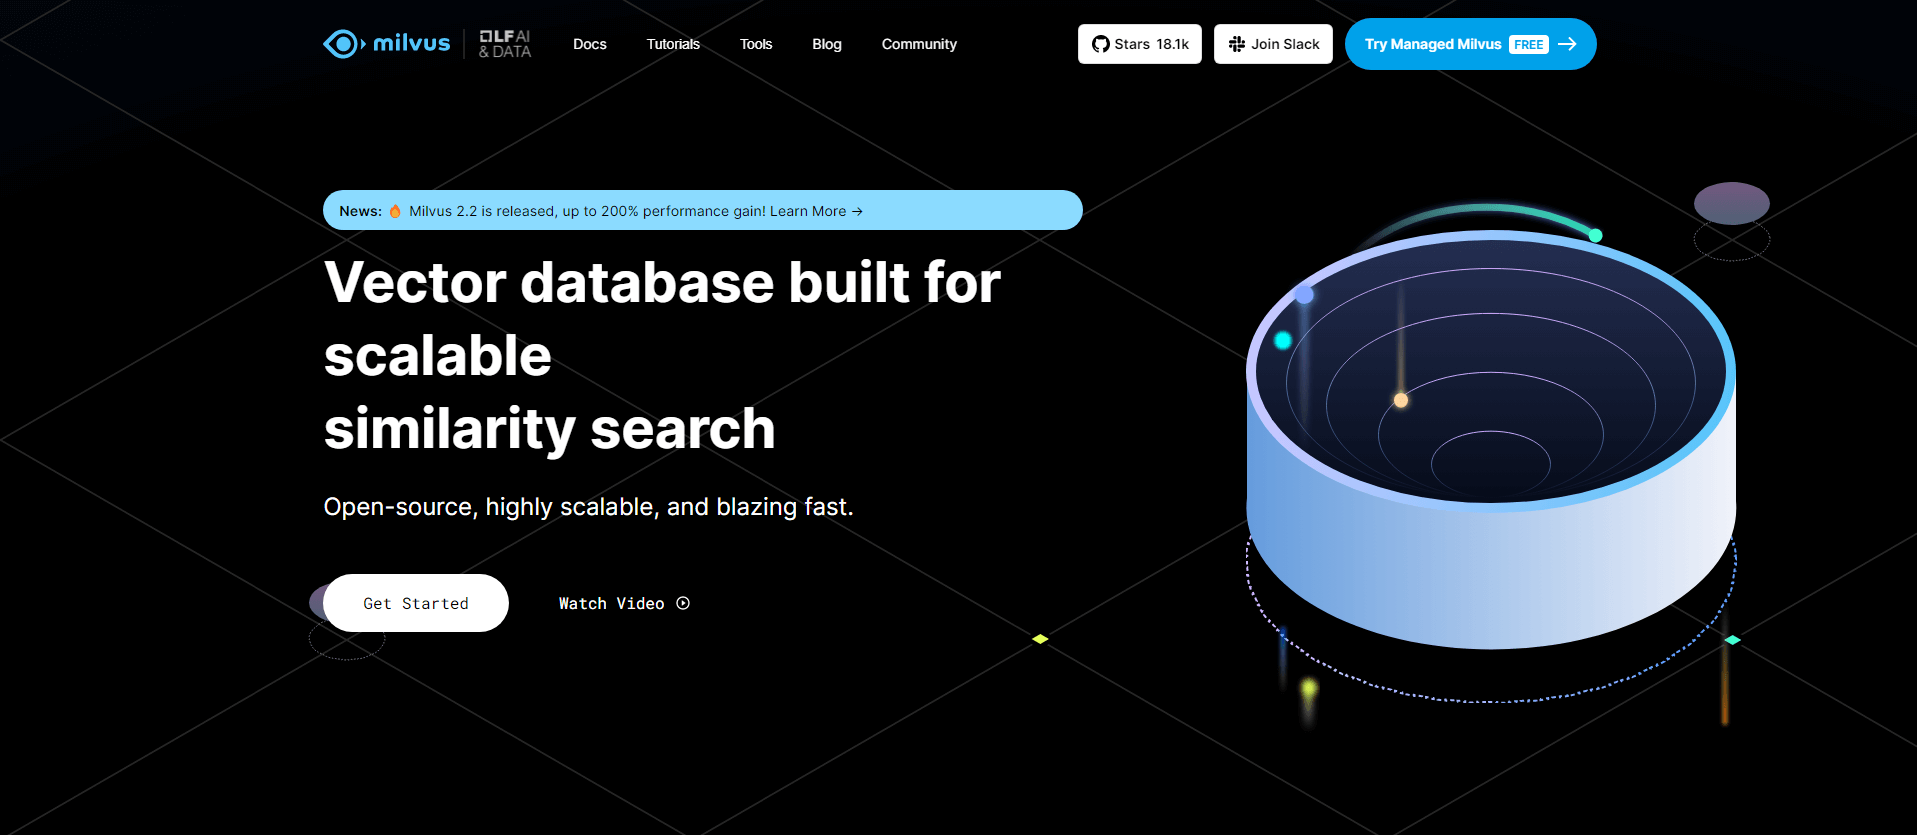This screenshot has height=835, width=1917.
Task: Click the fire icon in news banner
Action: pyautogui.click(x=395, y=211)
